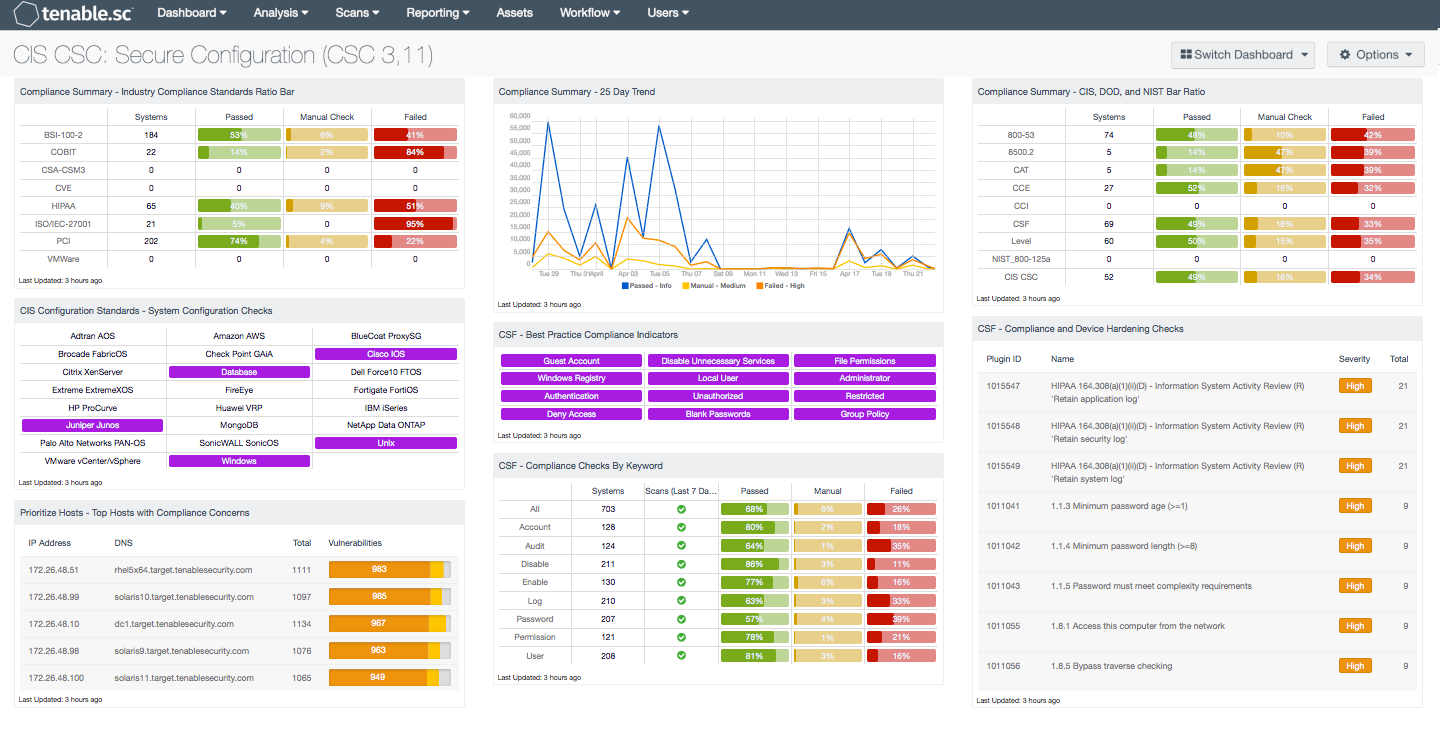Screen dimensions: 1440x752
Task: Expand the Analysis menu
Action: pos(281,13)
